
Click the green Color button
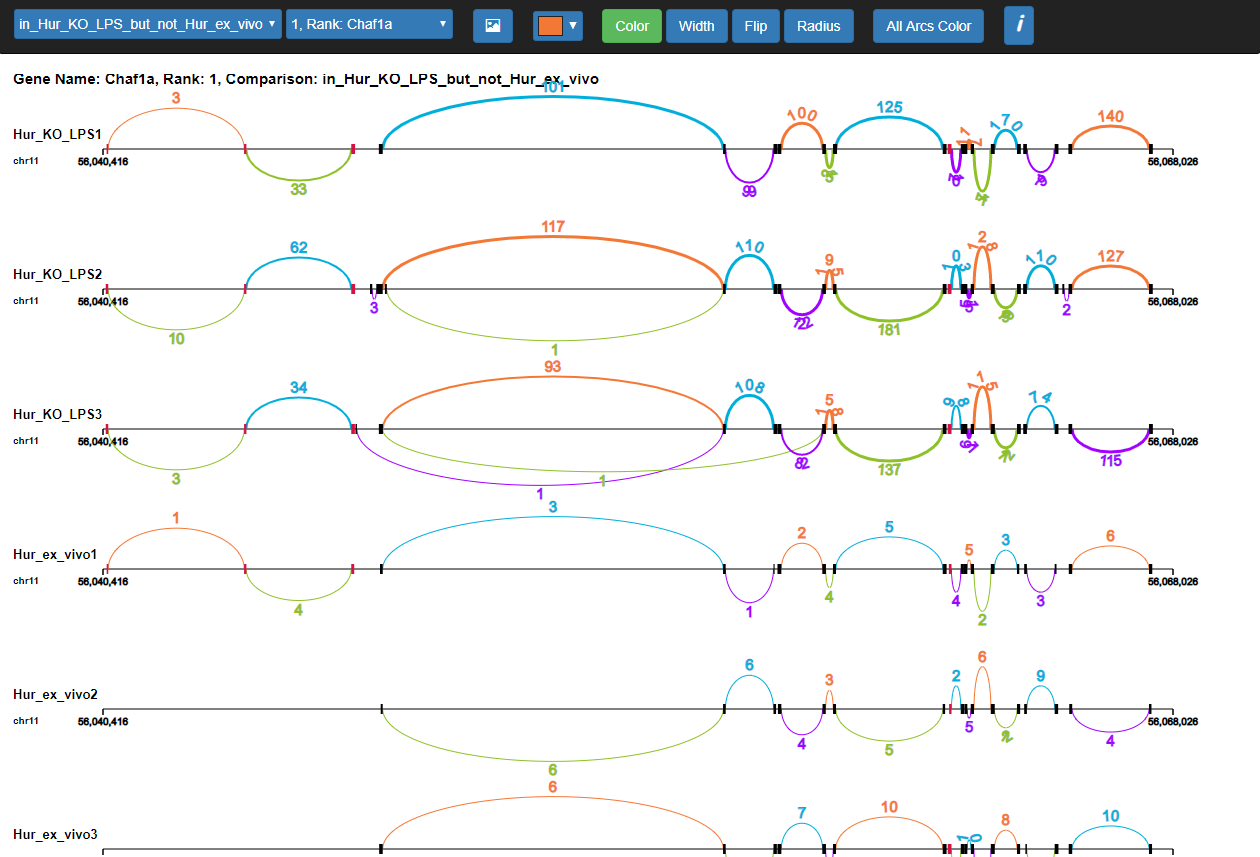pyautogui.click(x=631, y=26)
